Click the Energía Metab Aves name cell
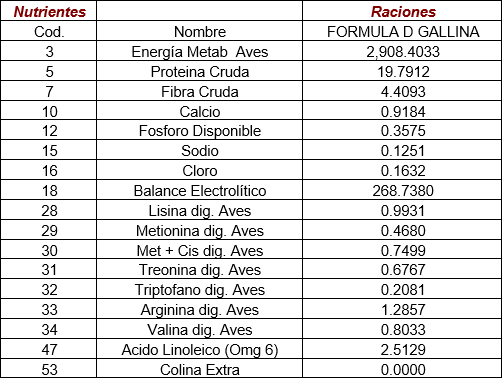Screen dimensions: 502x378 pos(199,51)
